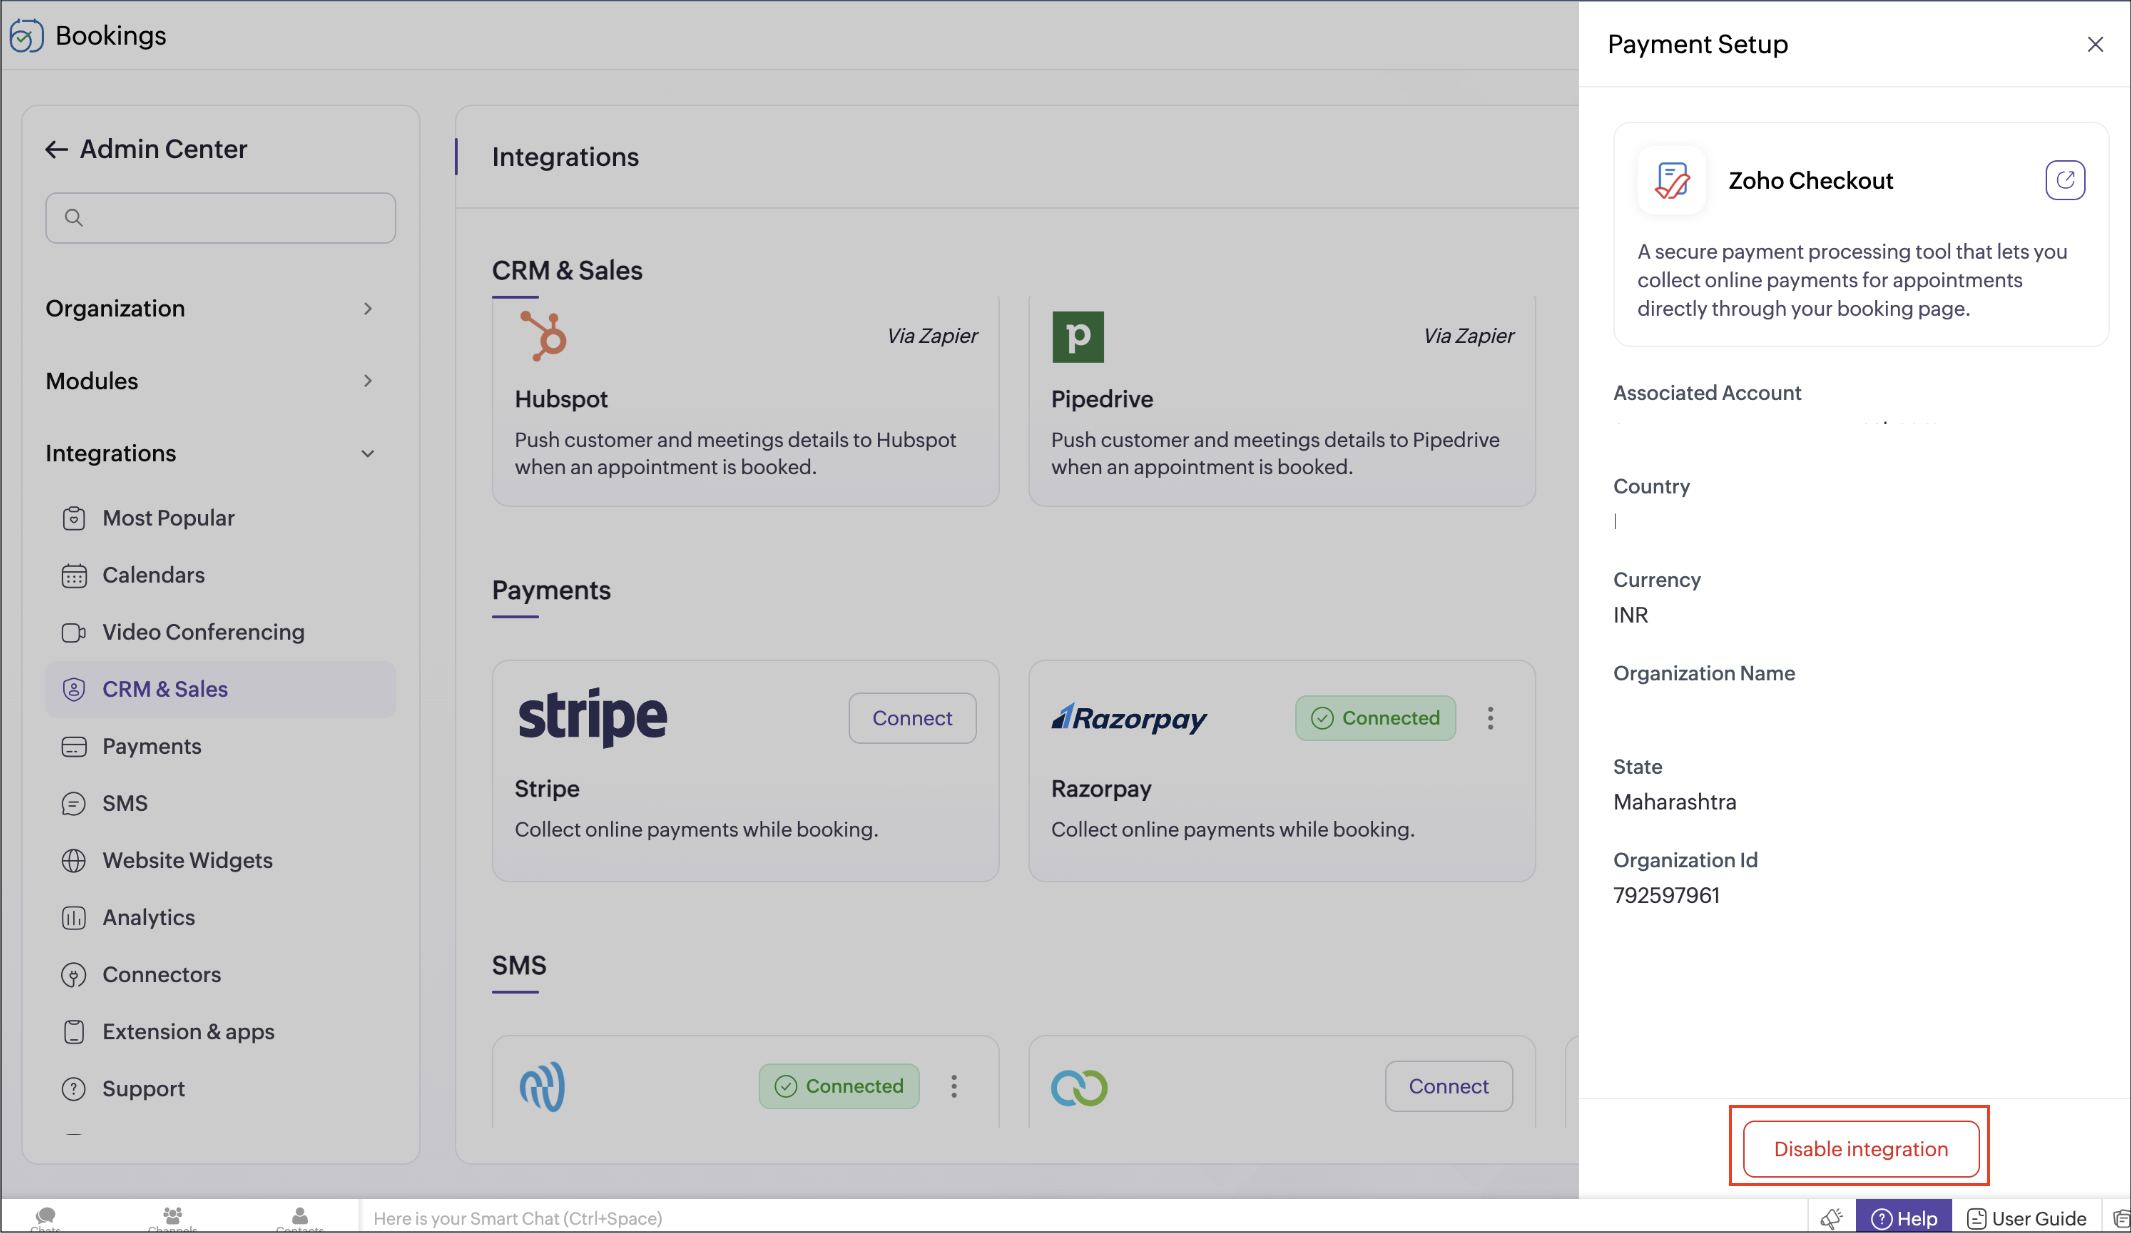This screenshot has width=2131, height=1233.
Task: Open the announcements megaphone icon
Action: pyautogui.click(x=1831, y=1218)
